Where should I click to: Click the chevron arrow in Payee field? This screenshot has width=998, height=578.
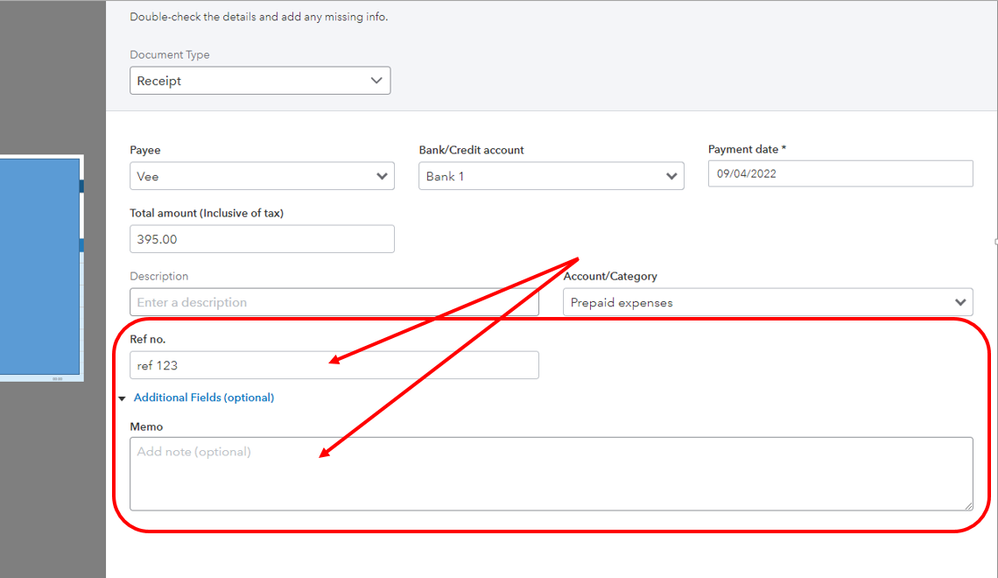(383, 176)
